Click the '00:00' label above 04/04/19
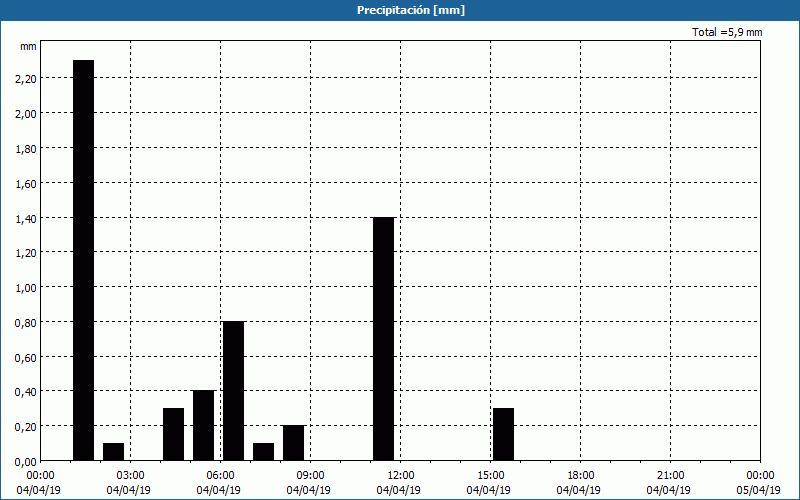 pyautogui.click(x=40, y=476)
